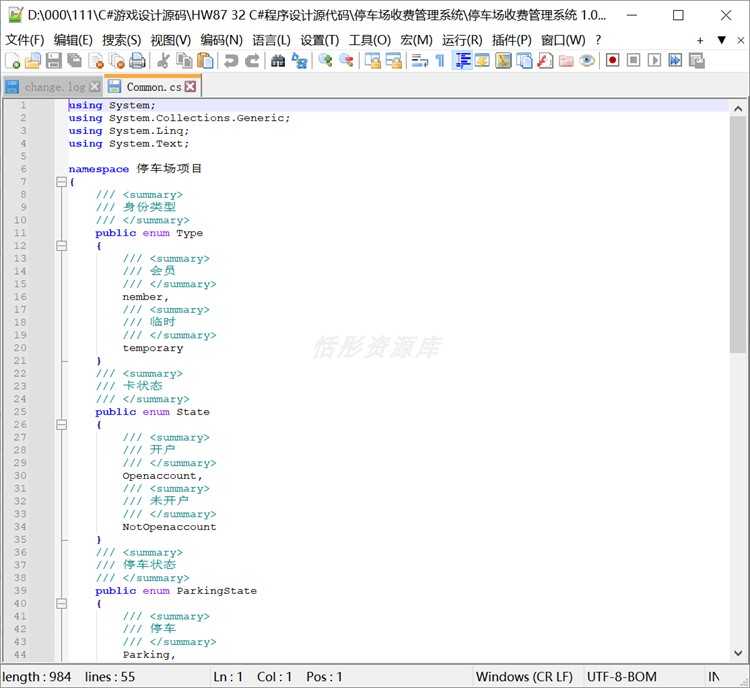This screenshot has width=750, height=688.
Task: Open Folder as Workspace icon
Action: pyautogui.click(x=566, y=61)
